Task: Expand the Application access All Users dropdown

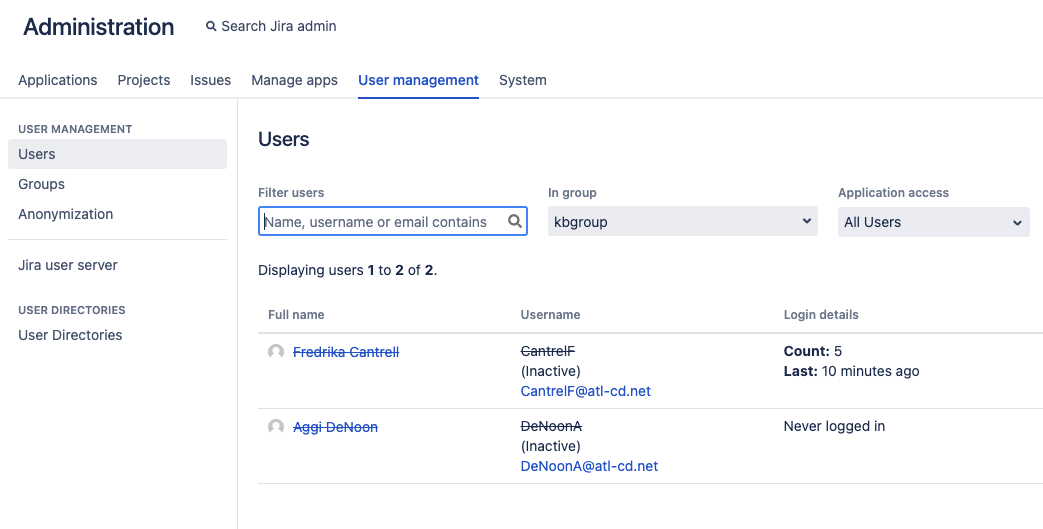Action: pos(934,222)
